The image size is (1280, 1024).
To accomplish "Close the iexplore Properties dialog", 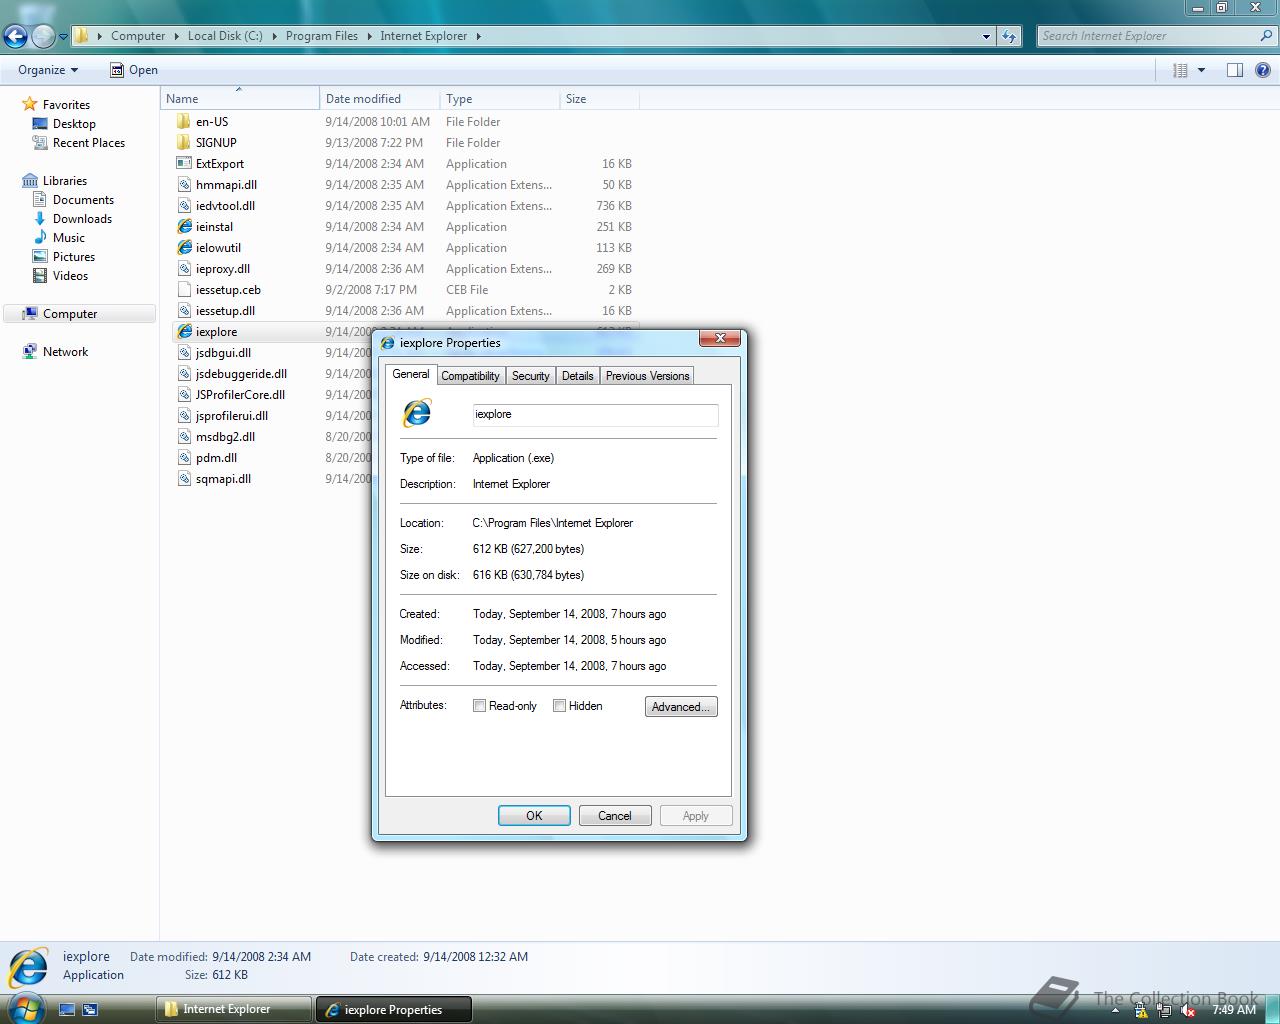I will pos(720,339).
